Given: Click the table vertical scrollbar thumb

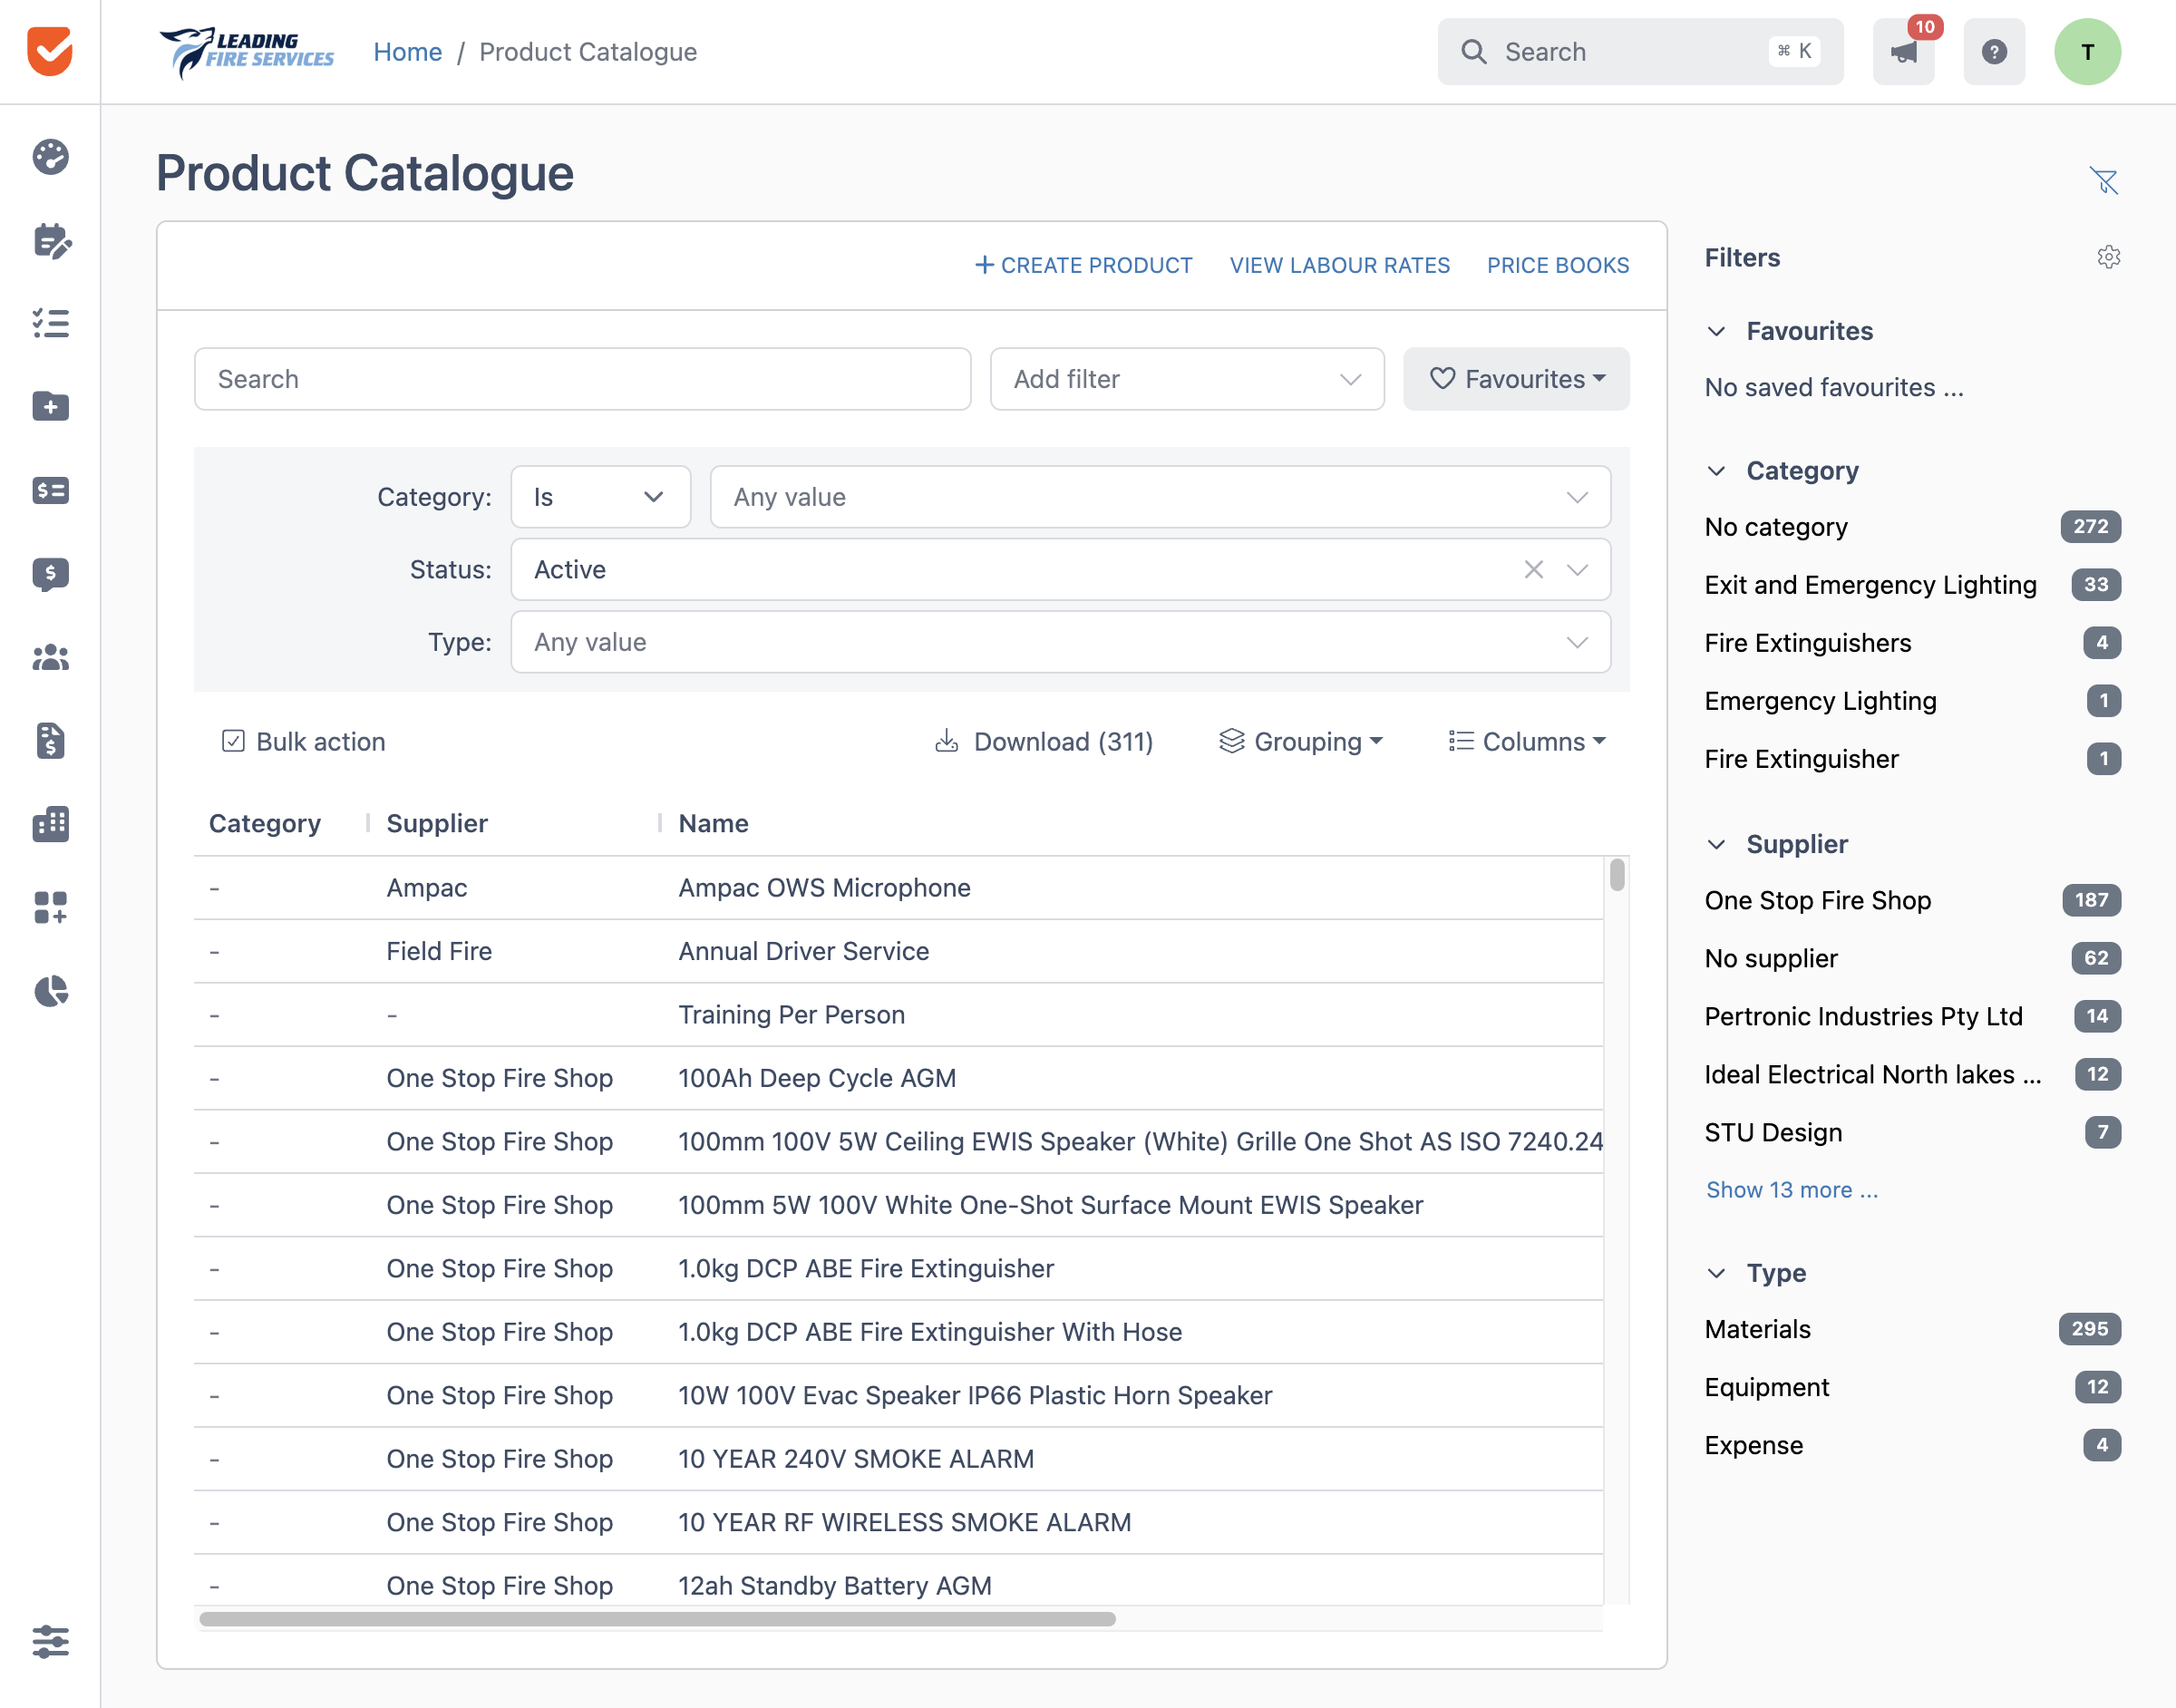Looking at the screenshot, I should pyautogui.click(x=1616, y=875).
